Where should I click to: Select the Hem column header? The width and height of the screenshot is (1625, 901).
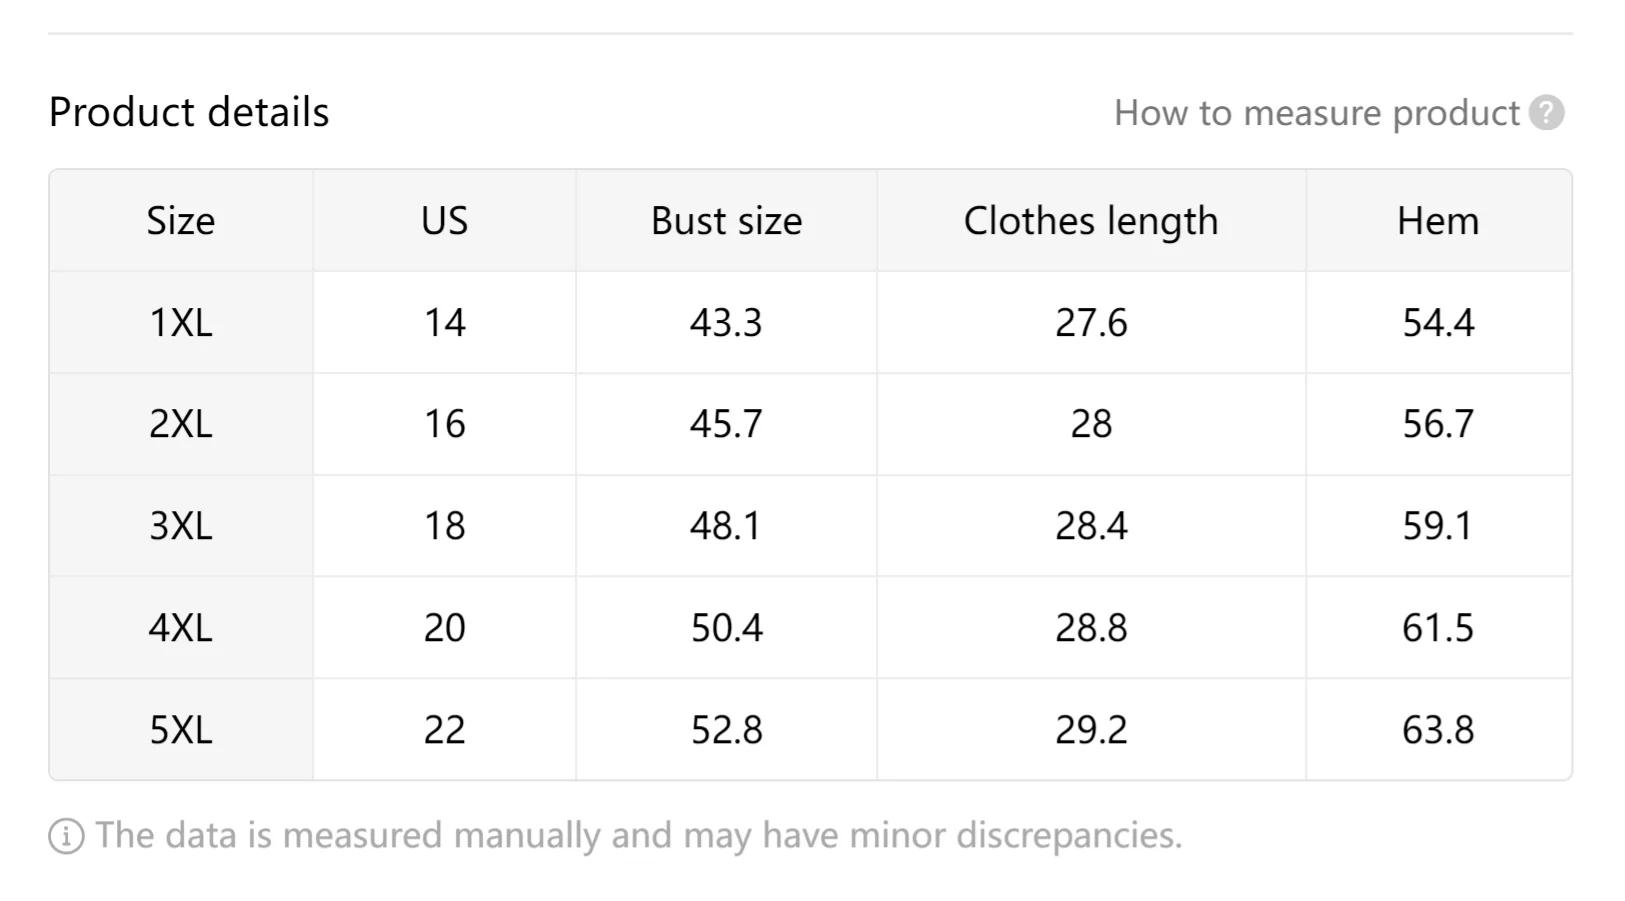point(1437,221)
